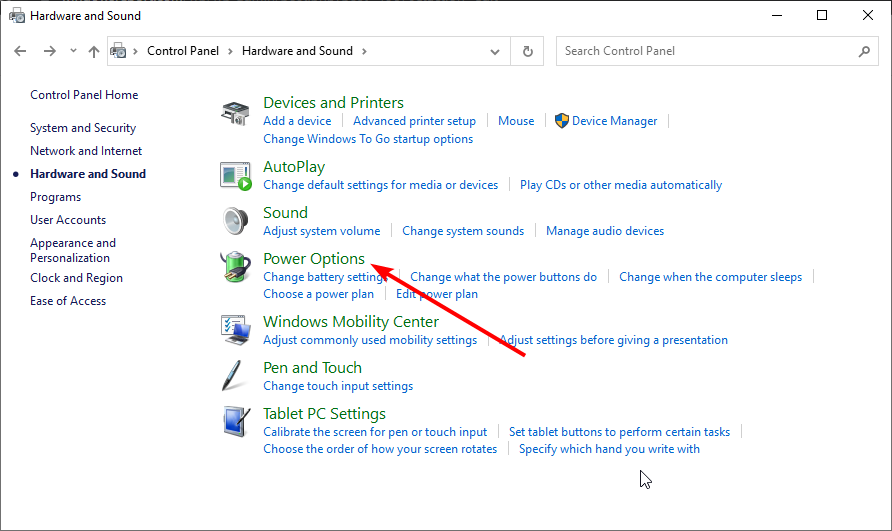Click Control Panel breadcrumb
892x531 pixels.
(183, 51)
